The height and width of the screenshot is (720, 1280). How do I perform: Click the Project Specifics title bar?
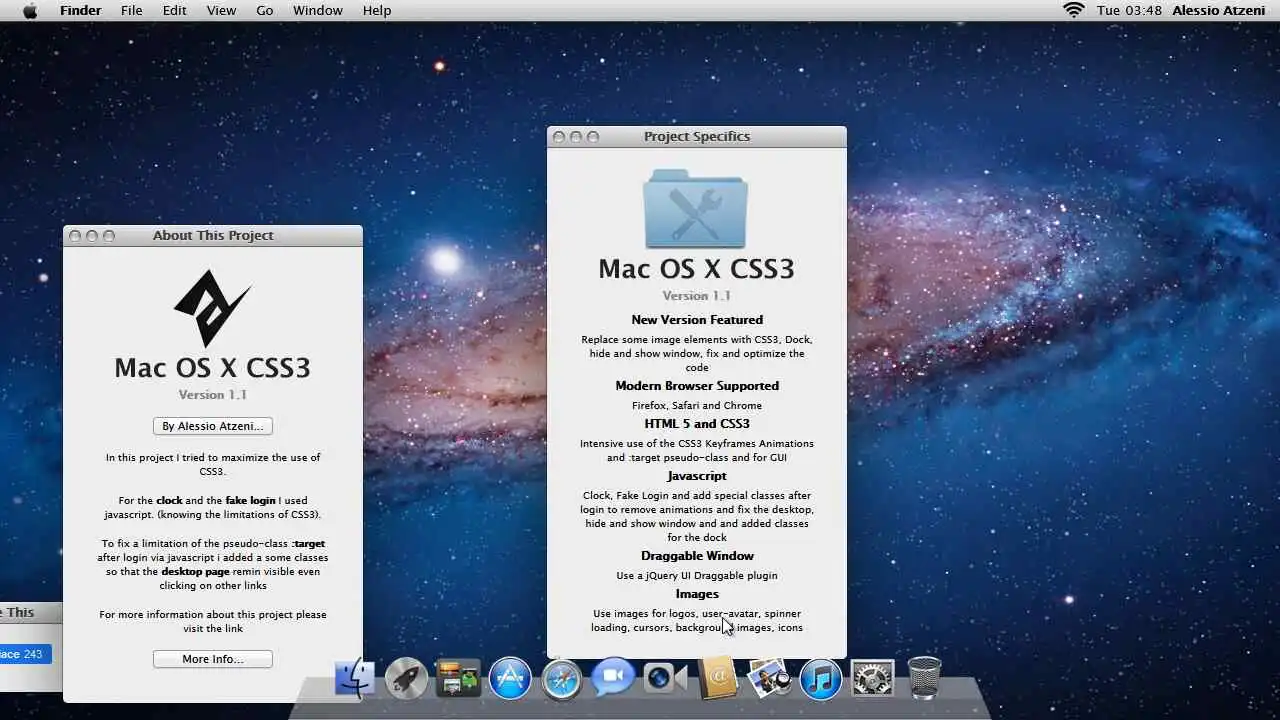point(697,137)
